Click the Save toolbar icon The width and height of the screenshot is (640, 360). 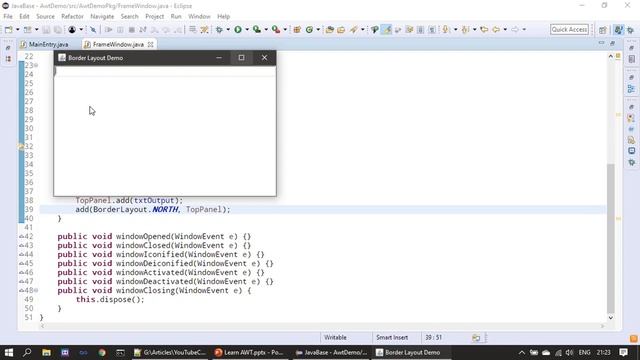coord(46,29)
